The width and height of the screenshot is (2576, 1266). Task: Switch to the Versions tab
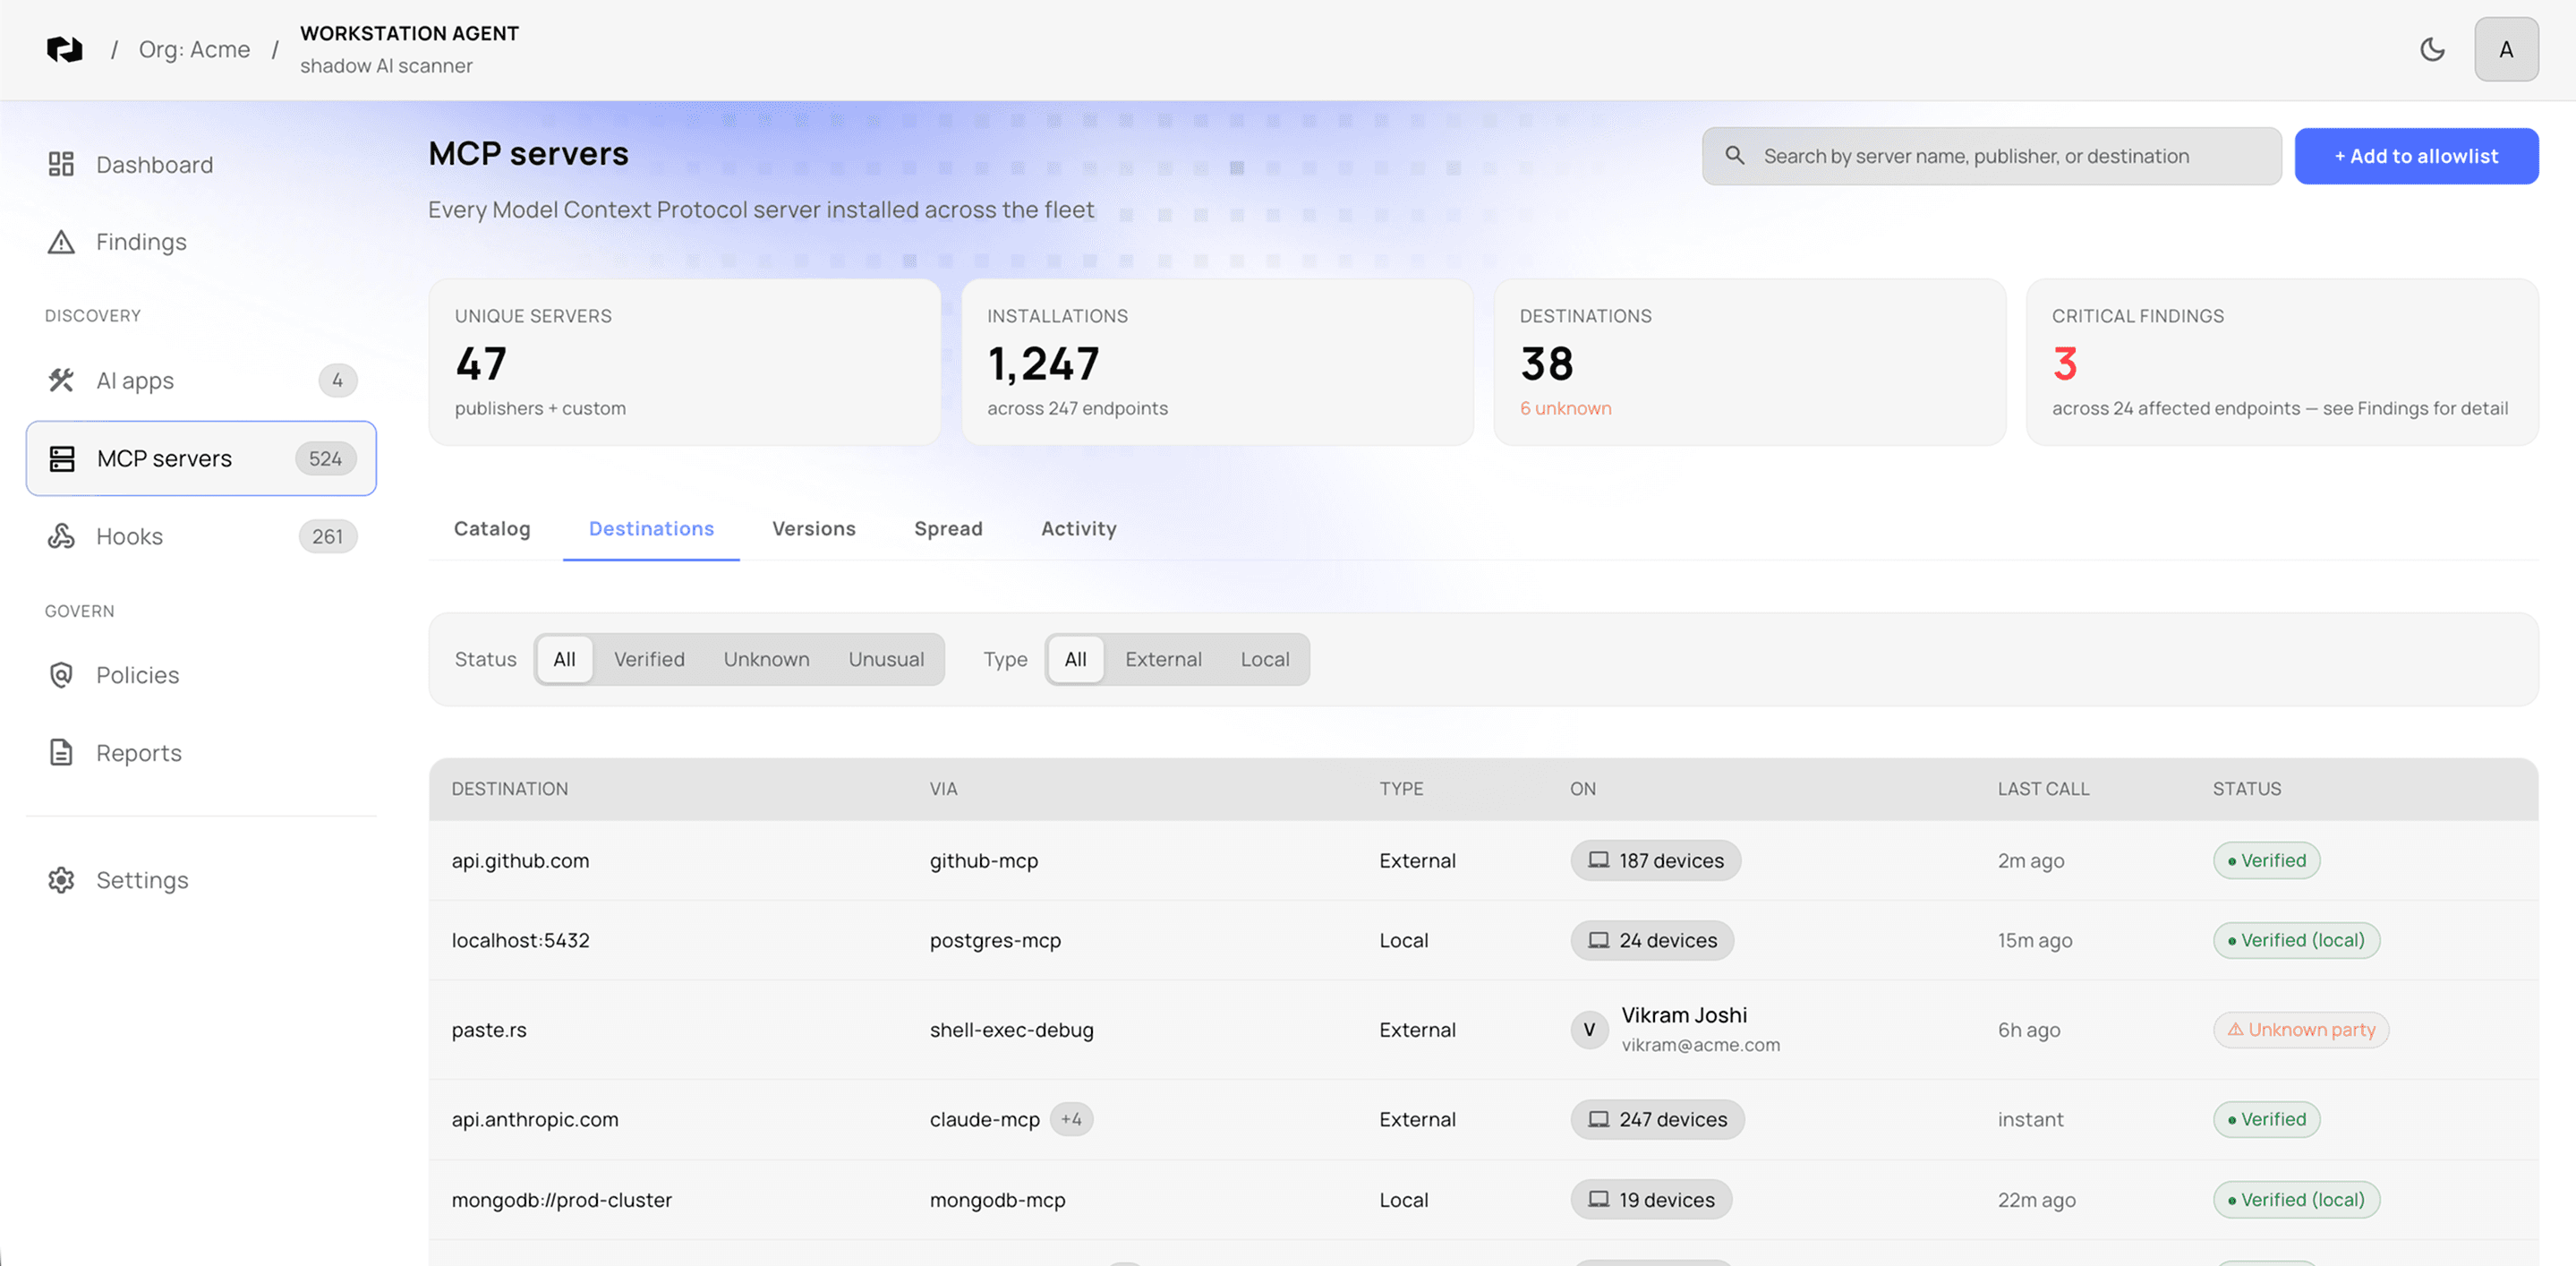tap(814, 528)
